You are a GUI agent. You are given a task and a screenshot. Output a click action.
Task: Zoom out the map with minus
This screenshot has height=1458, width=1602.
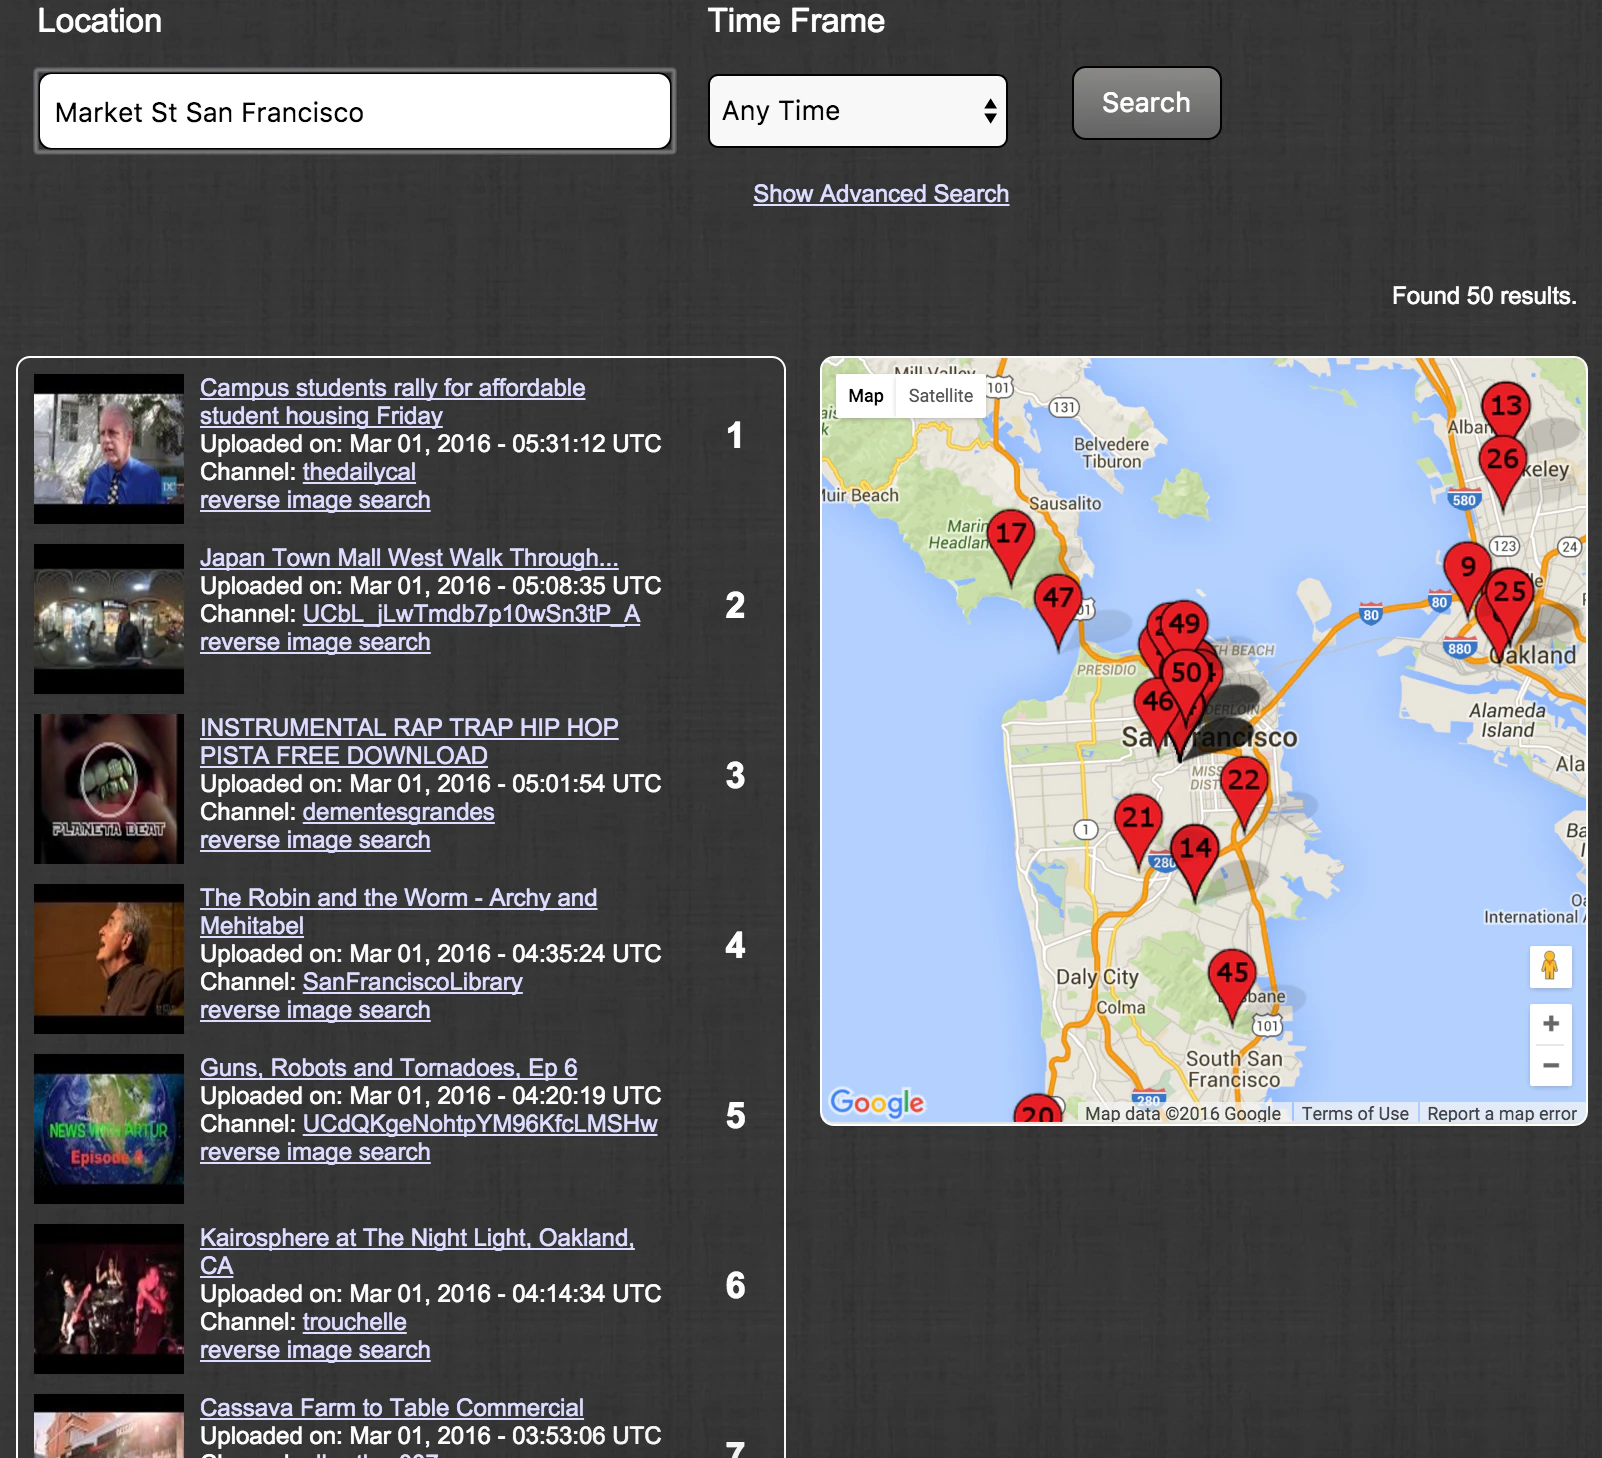(x=1551, y=1066)
